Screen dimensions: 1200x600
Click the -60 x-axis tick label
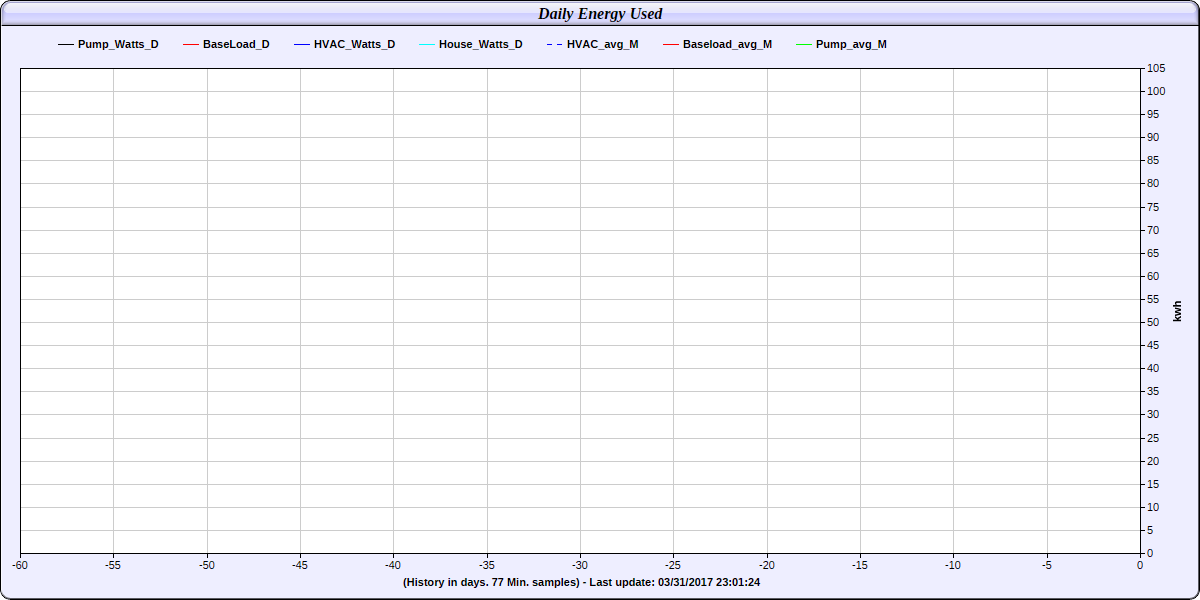coord(20,565)
